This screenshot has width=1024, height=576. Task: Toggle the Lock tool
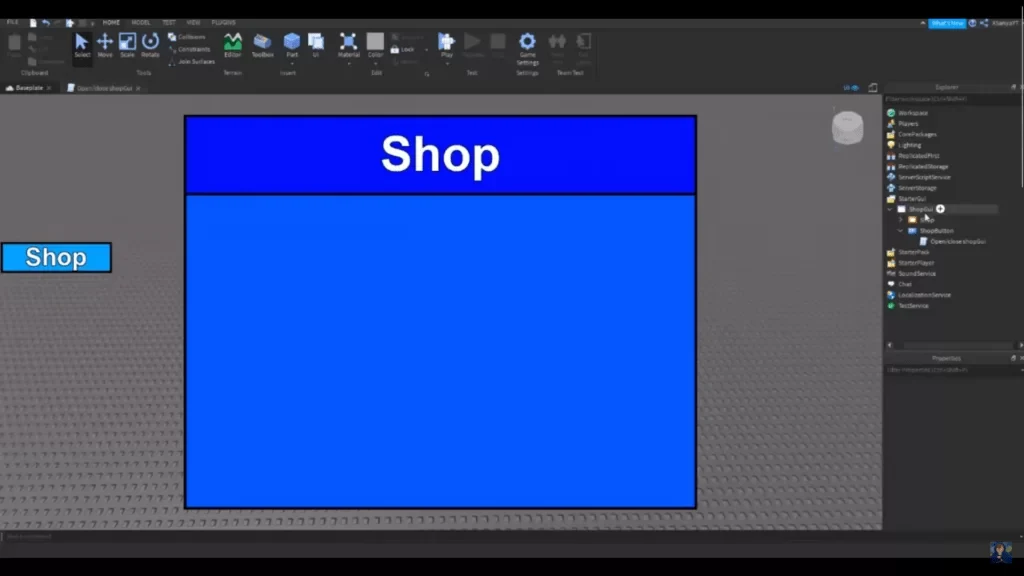coord(402,50)
